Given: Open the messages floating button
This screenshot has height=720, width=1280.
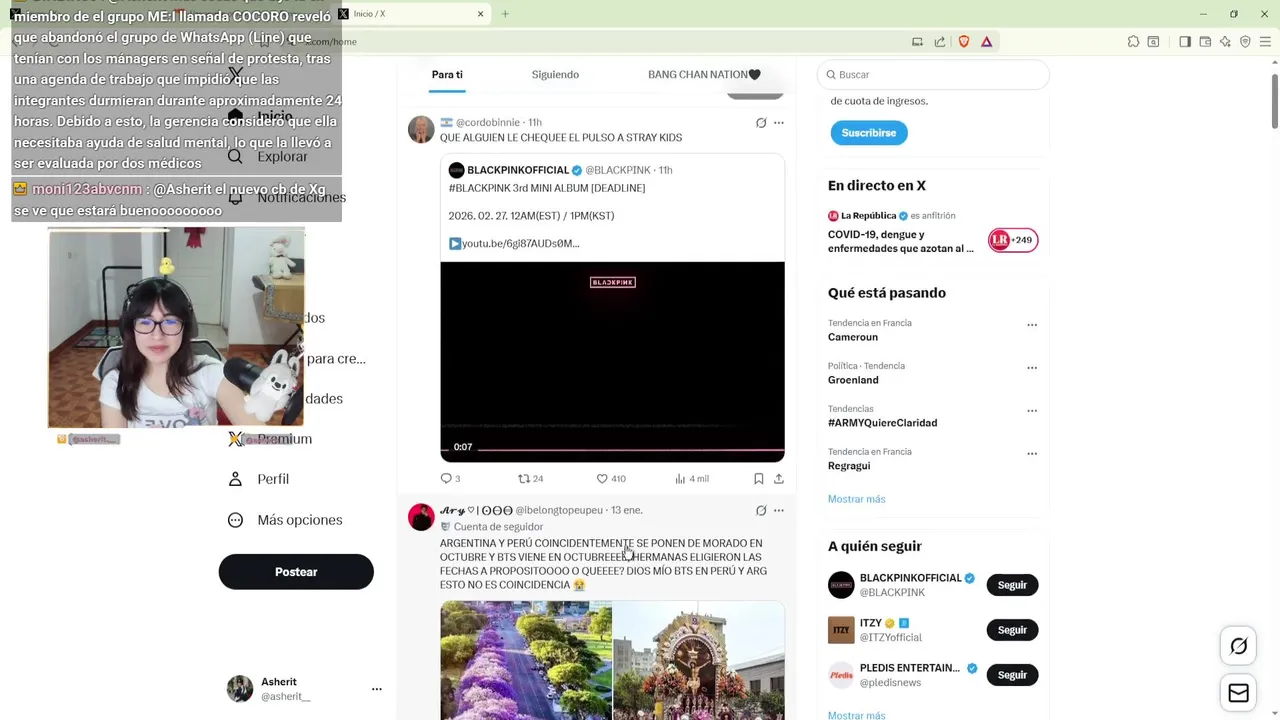Looking at the screenshot, I should [1238, 693].
